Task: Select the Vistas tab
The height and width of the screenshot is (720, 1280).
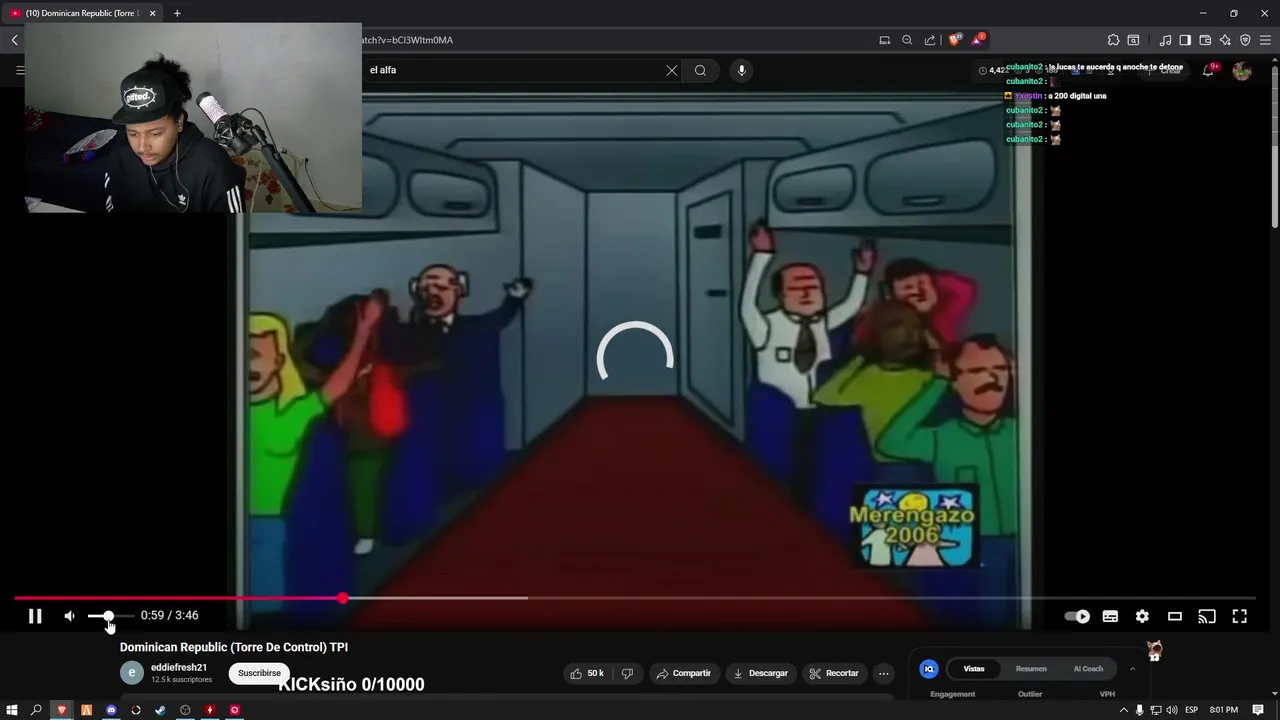Action: (974, 669)
